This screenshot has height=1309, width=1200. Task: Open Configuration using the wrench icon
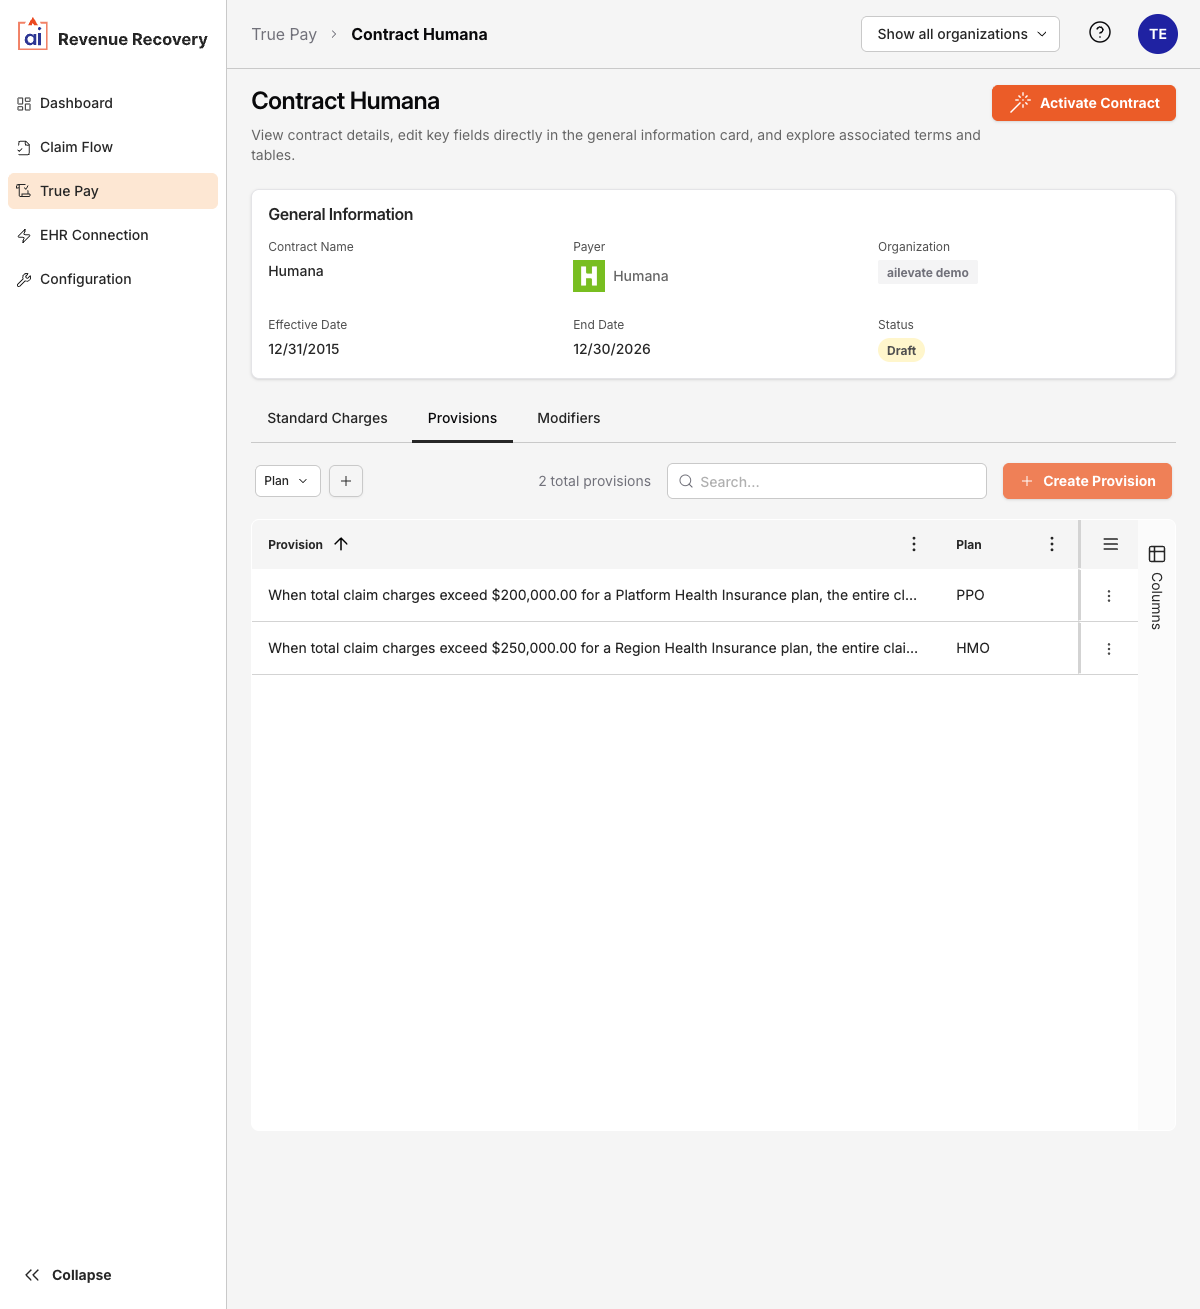(x=24, y=279)
